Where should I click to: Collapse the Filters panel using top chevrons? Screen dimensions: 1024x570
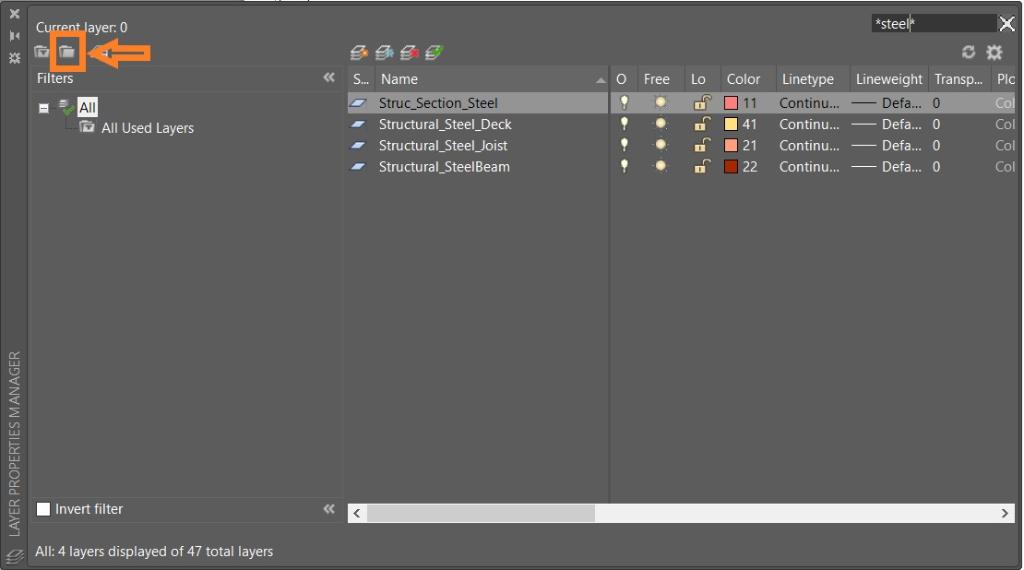click(328, 78)
